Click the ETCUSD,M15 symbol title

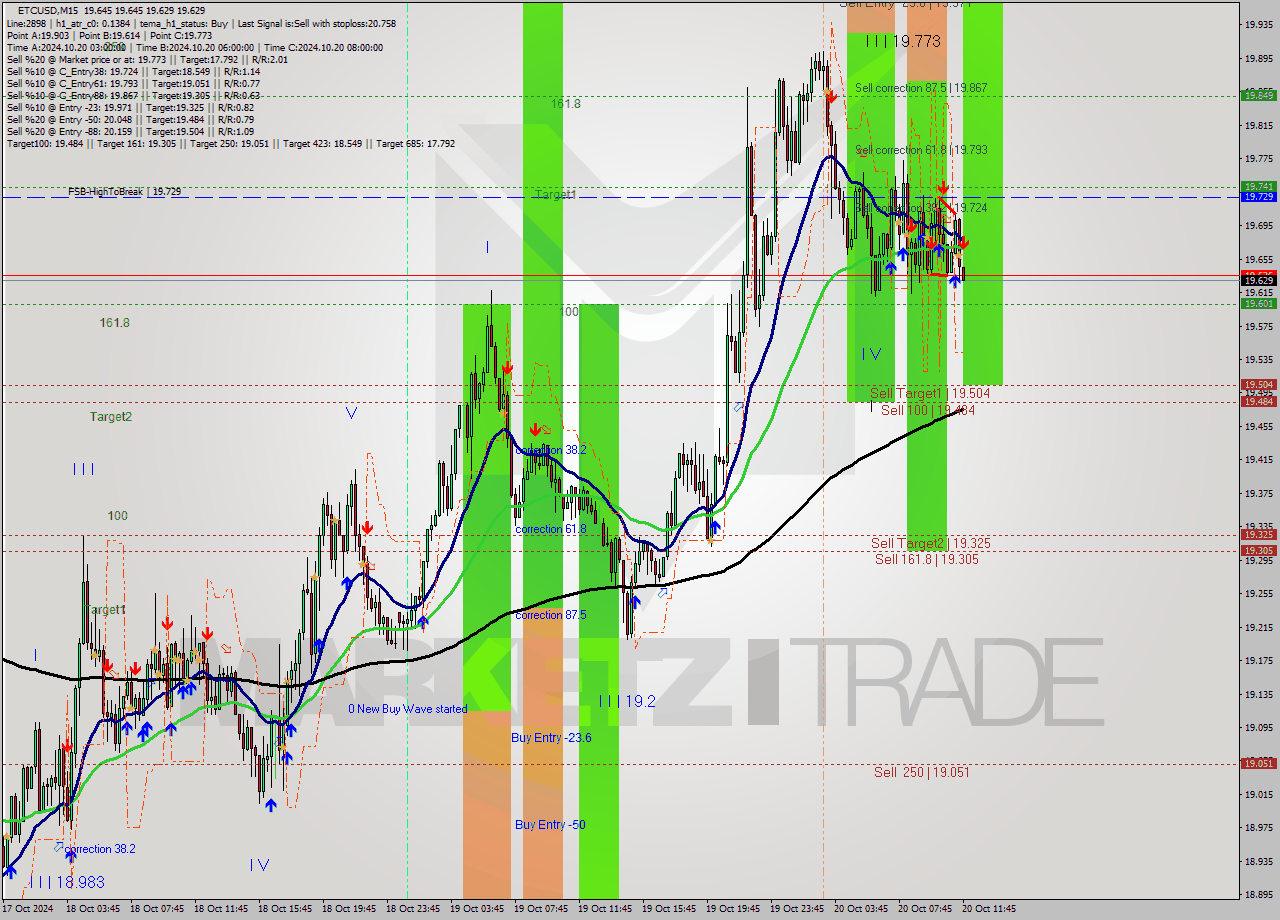(x=49, y=11)
